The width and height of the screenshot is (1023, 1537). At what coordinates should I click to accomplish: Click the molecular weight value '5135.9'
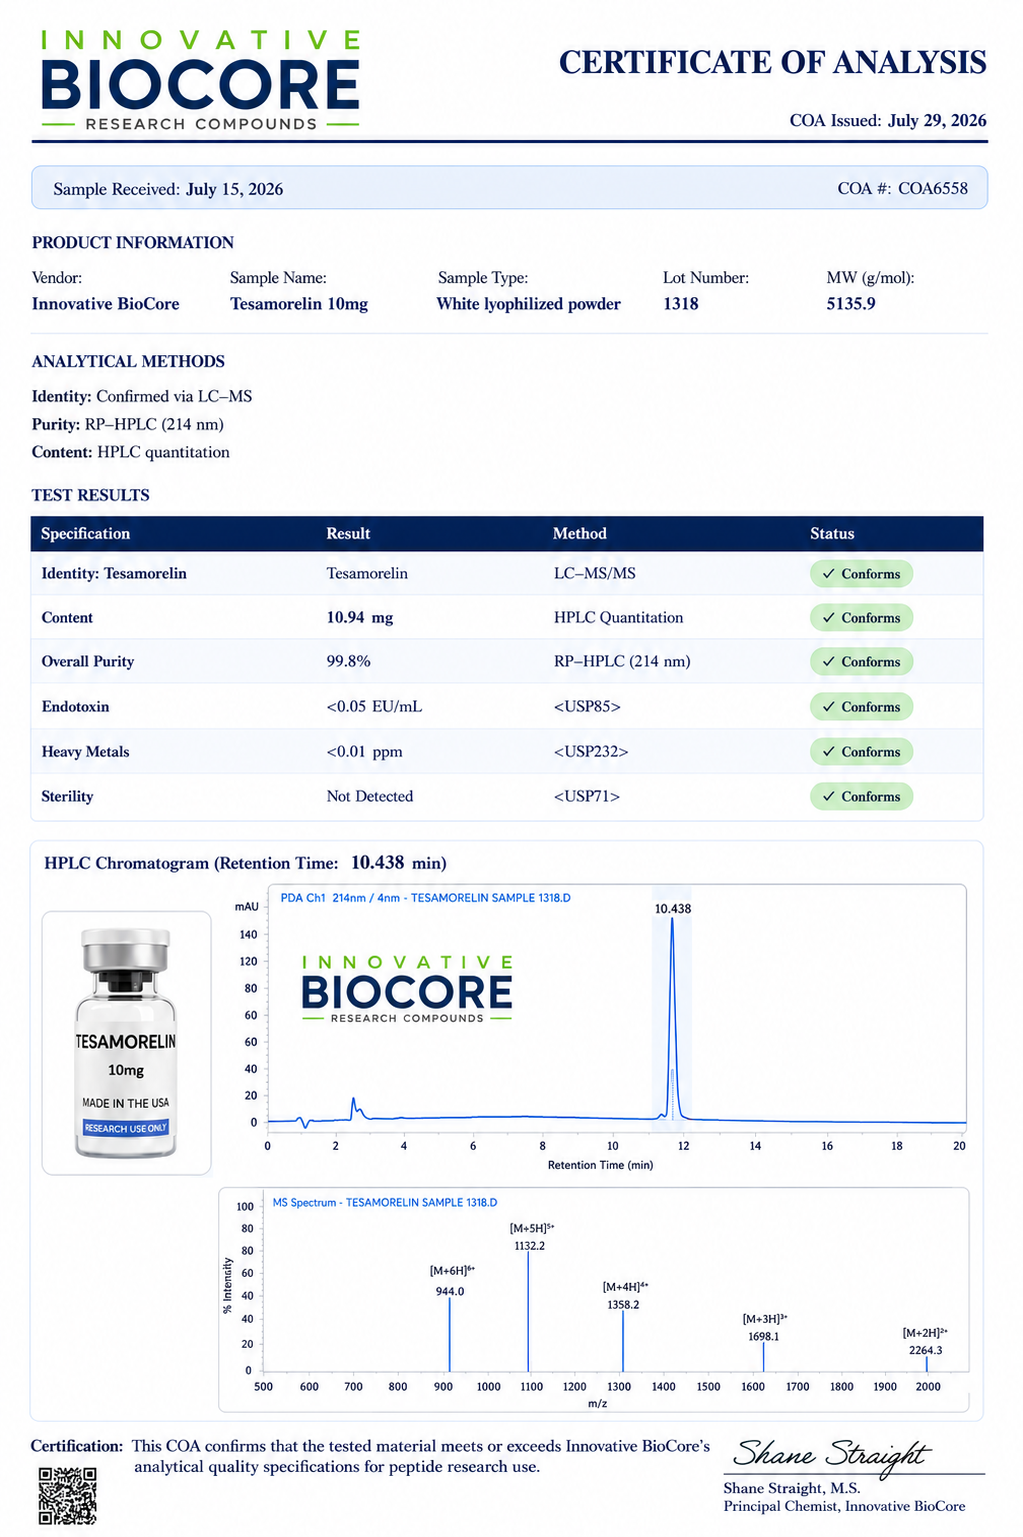pos(851,304)
